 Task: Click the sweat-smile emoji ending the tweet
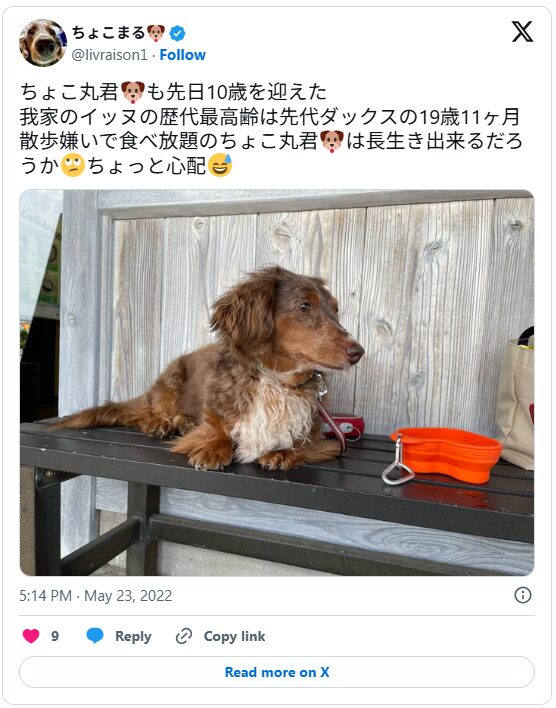pos(220,165)
